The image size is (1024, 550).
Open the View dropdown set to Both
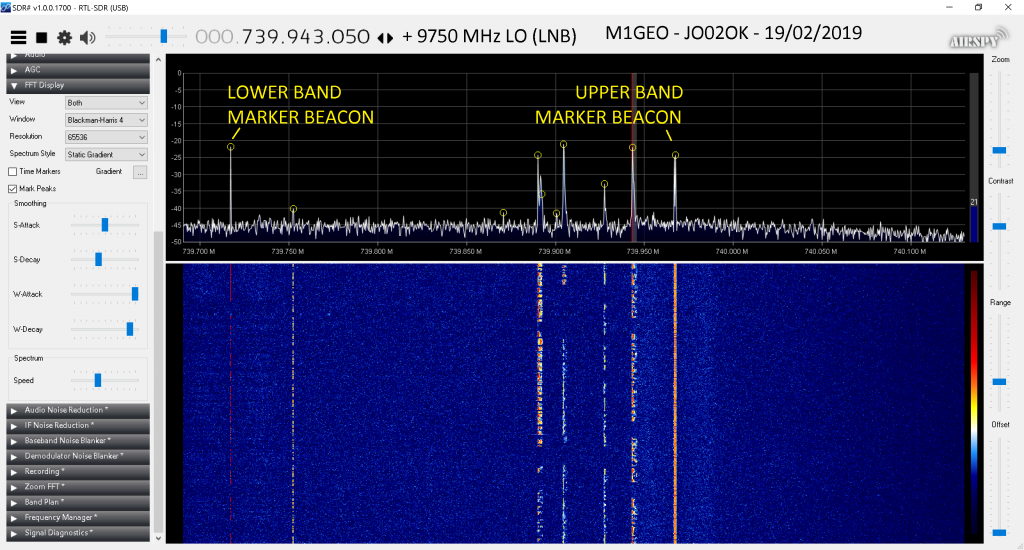click(x=106, y=103)
